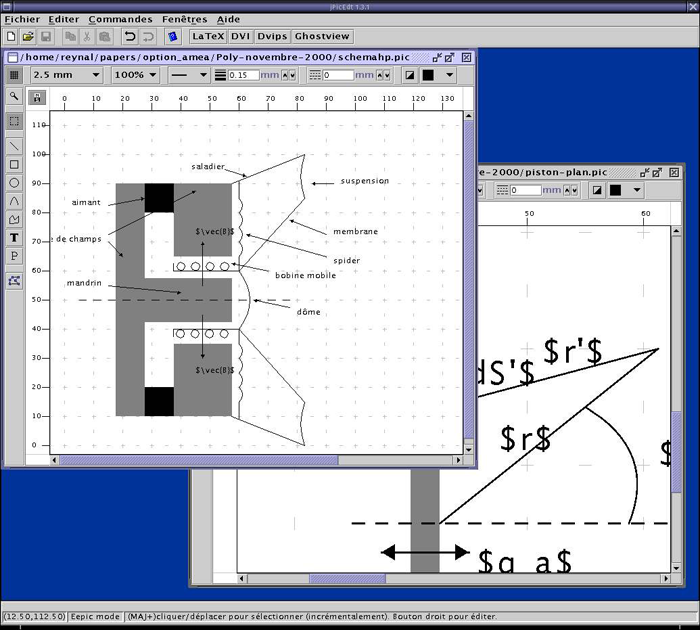Image resolution: width=700 pixels, height=630 pixels.
Task: Open the Fenêtres menu
Action: pyautogui.click(x=184, y=19)
